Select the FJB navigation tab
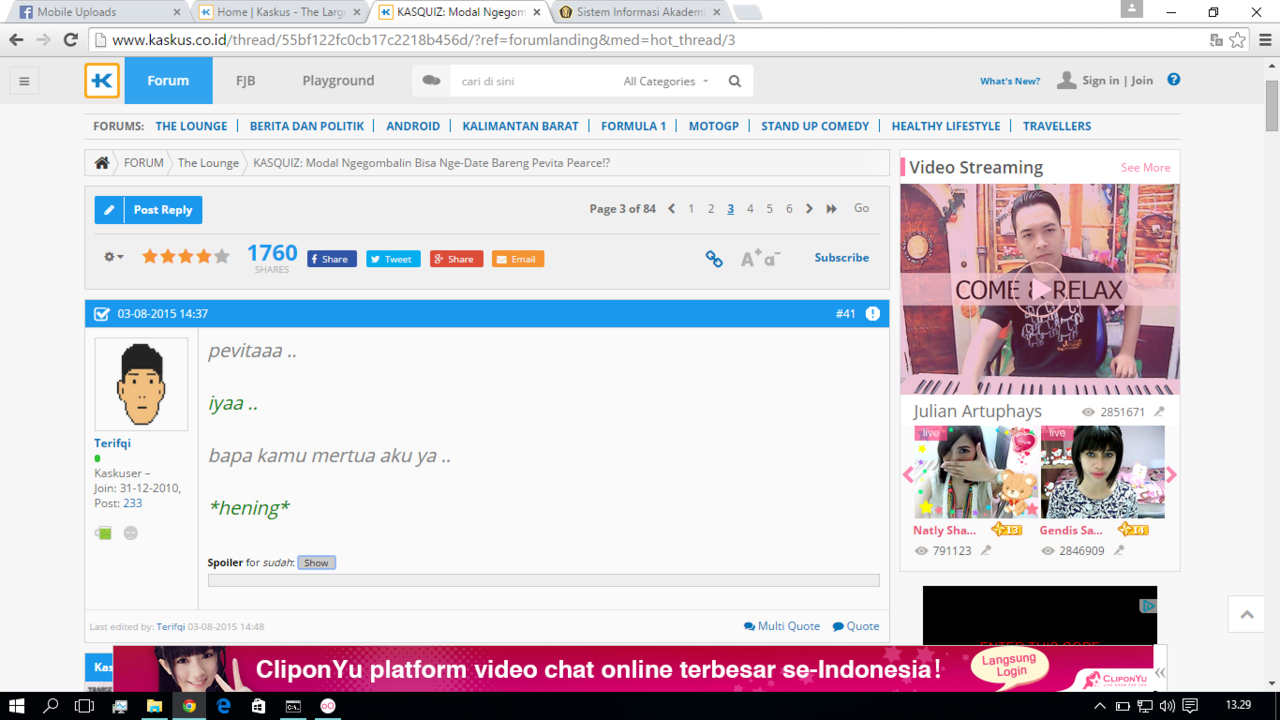This screenshot has width=1280, height=720. 245,81
